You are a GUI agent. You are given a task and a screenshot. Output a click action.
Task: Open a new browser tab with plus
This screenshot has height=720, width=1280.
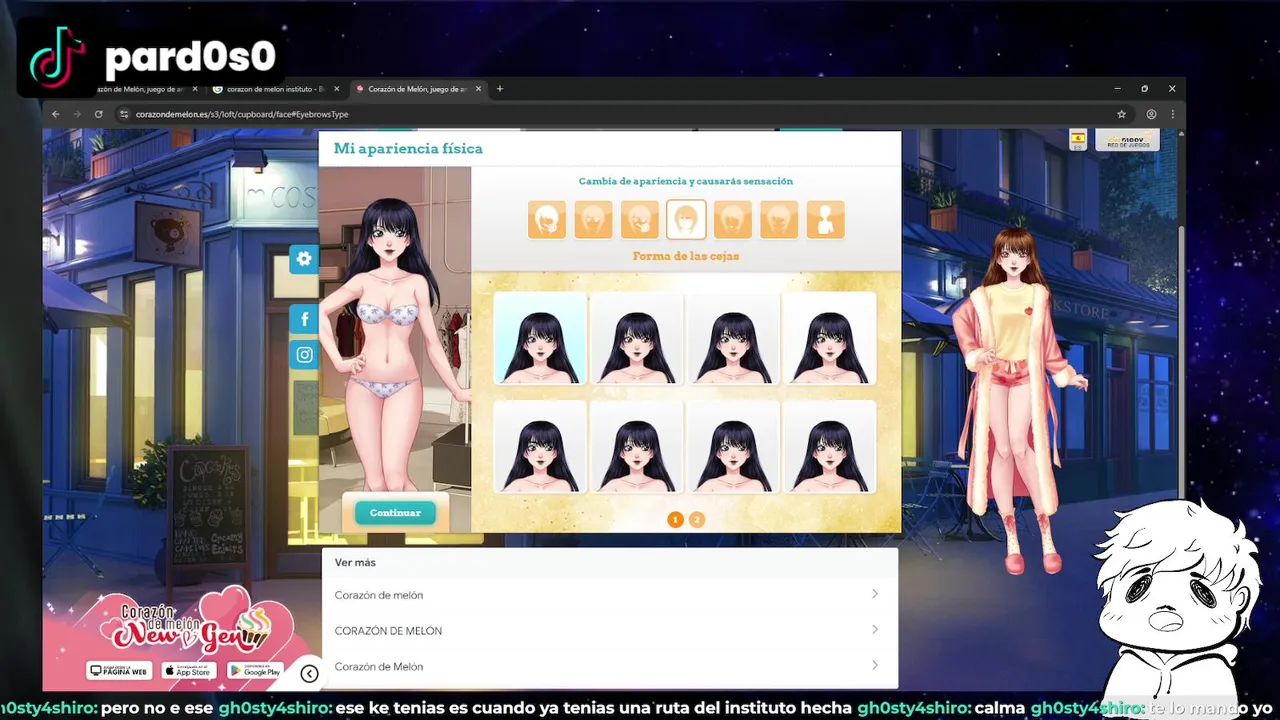click(x=500, y=89)
